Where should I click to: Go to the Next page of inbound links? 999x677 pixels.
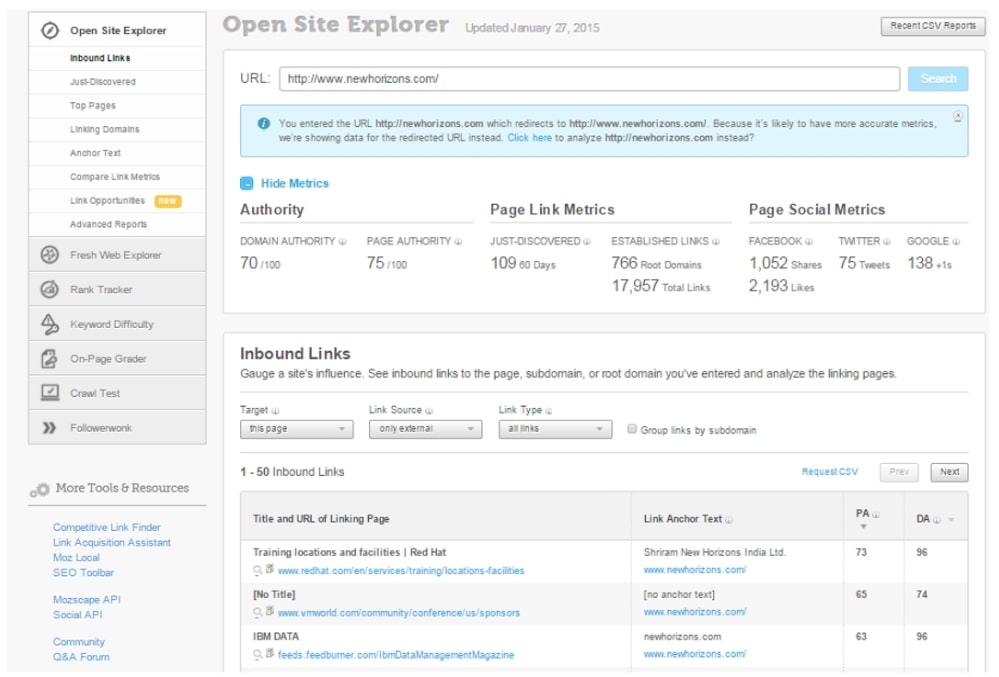point(949,472)
